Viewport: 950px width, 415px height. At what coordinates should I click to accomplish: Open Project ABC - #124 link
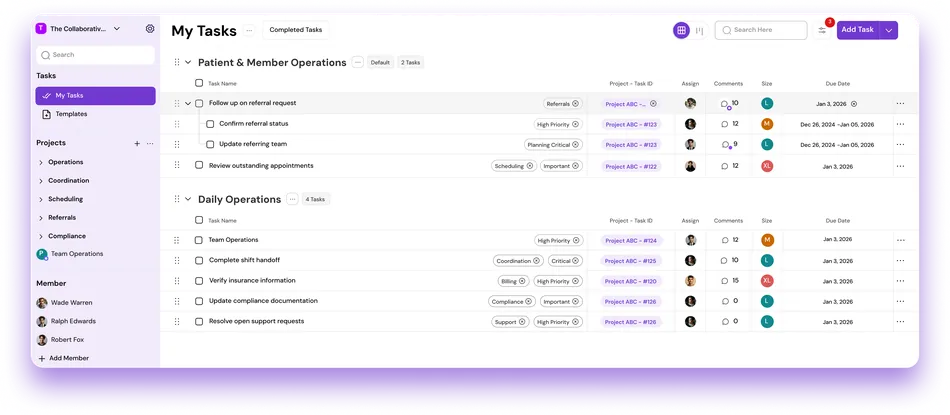point(631,241)
